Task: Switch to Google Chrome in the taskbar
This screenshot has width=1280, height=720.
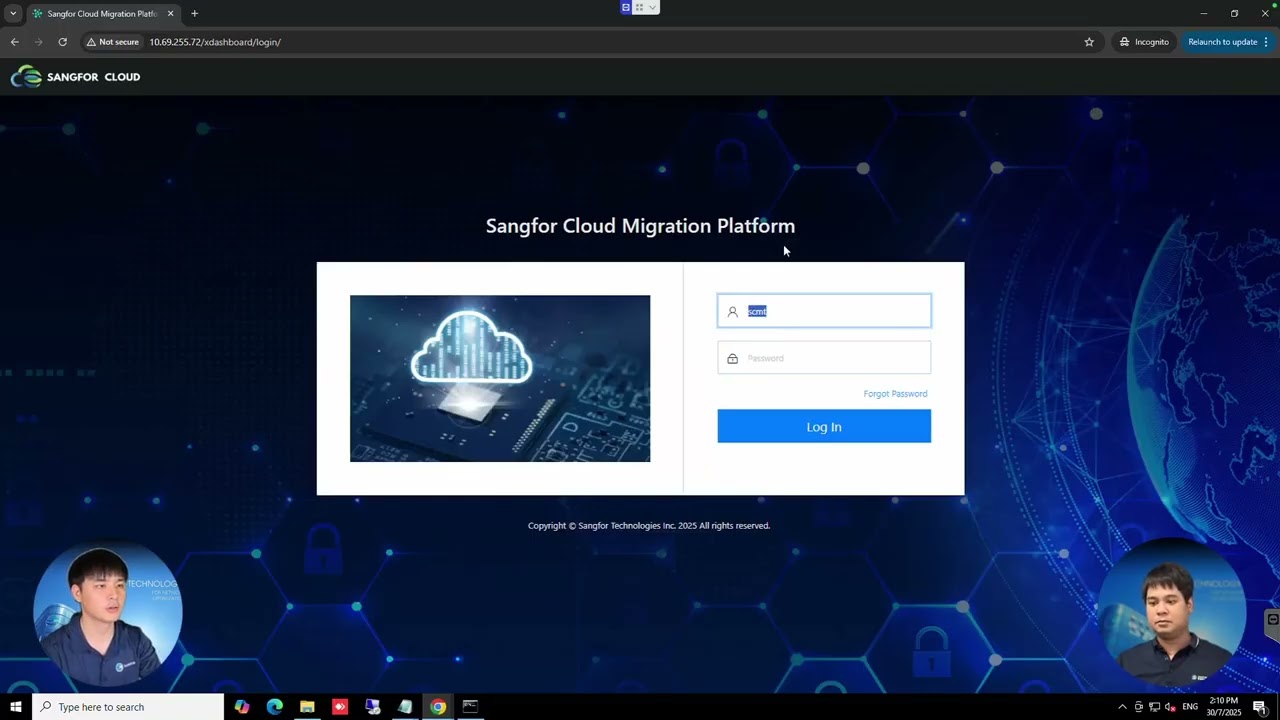Action: point(438,707)
